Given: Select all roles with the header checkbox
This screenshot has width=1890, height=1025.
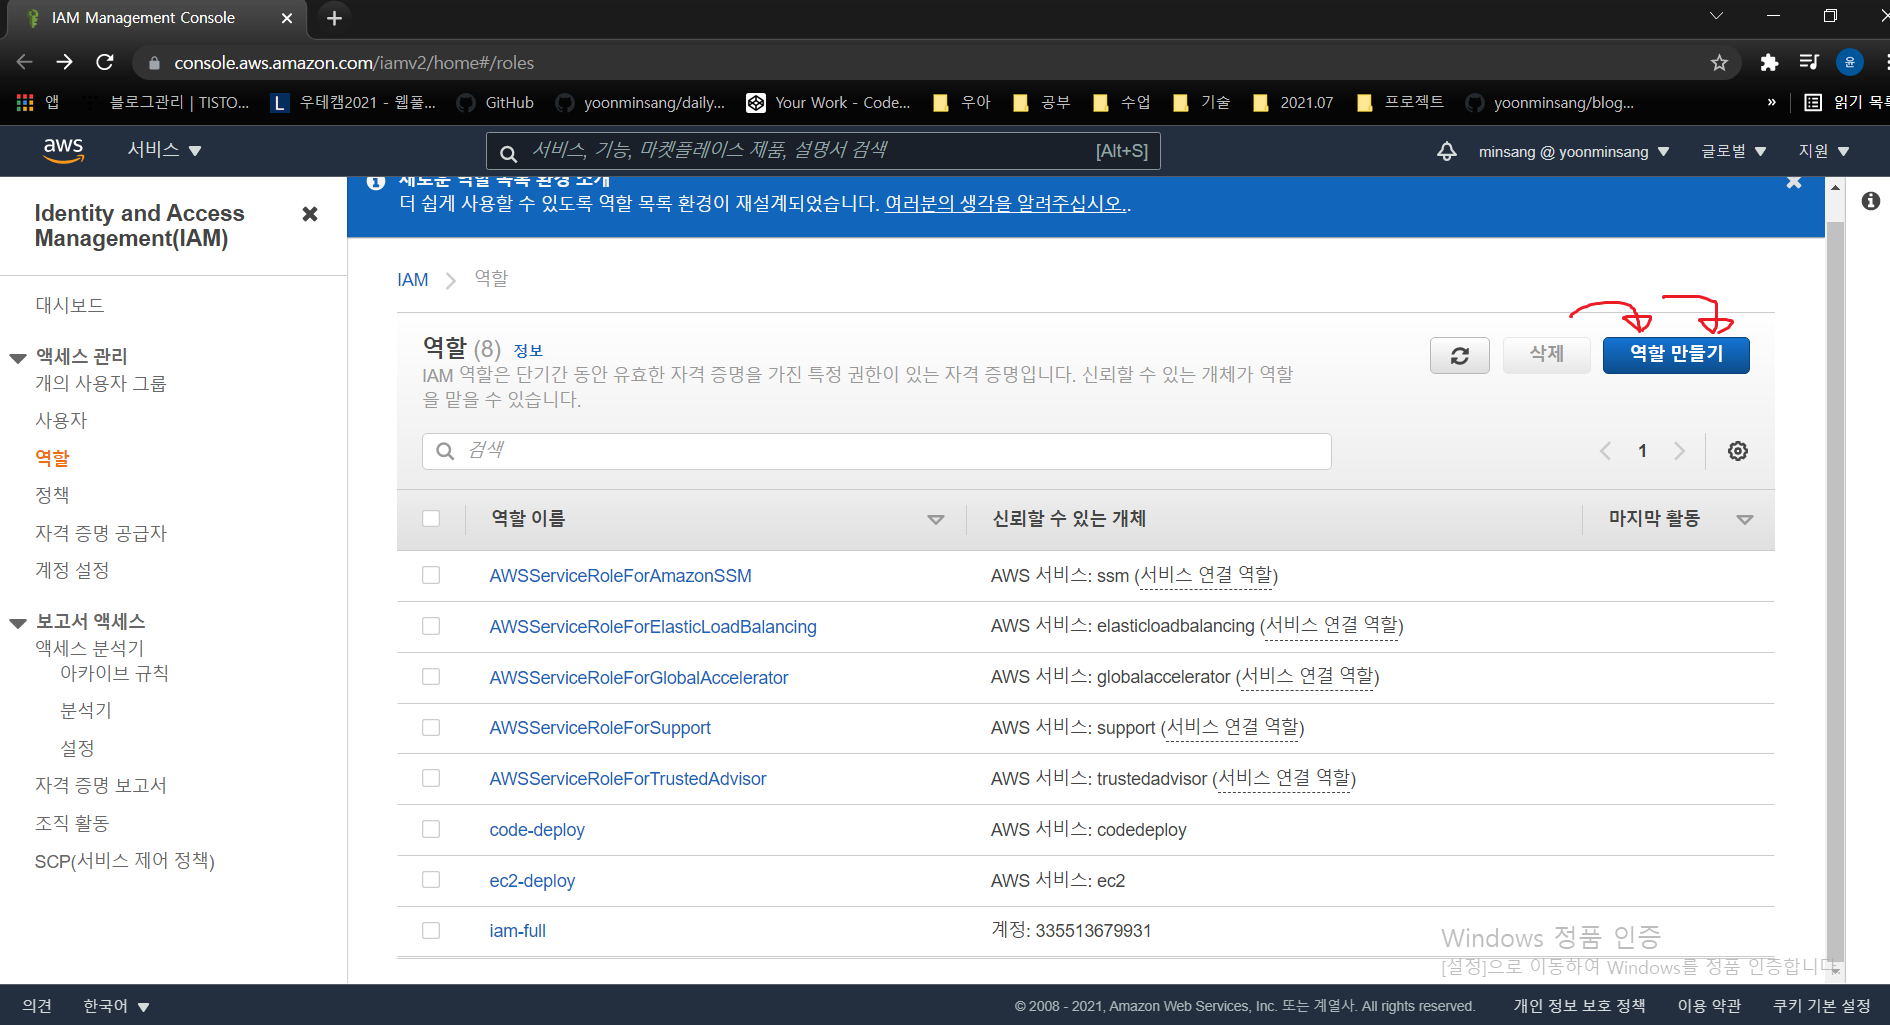Looking at the screenshot, I should coord(431,519).
